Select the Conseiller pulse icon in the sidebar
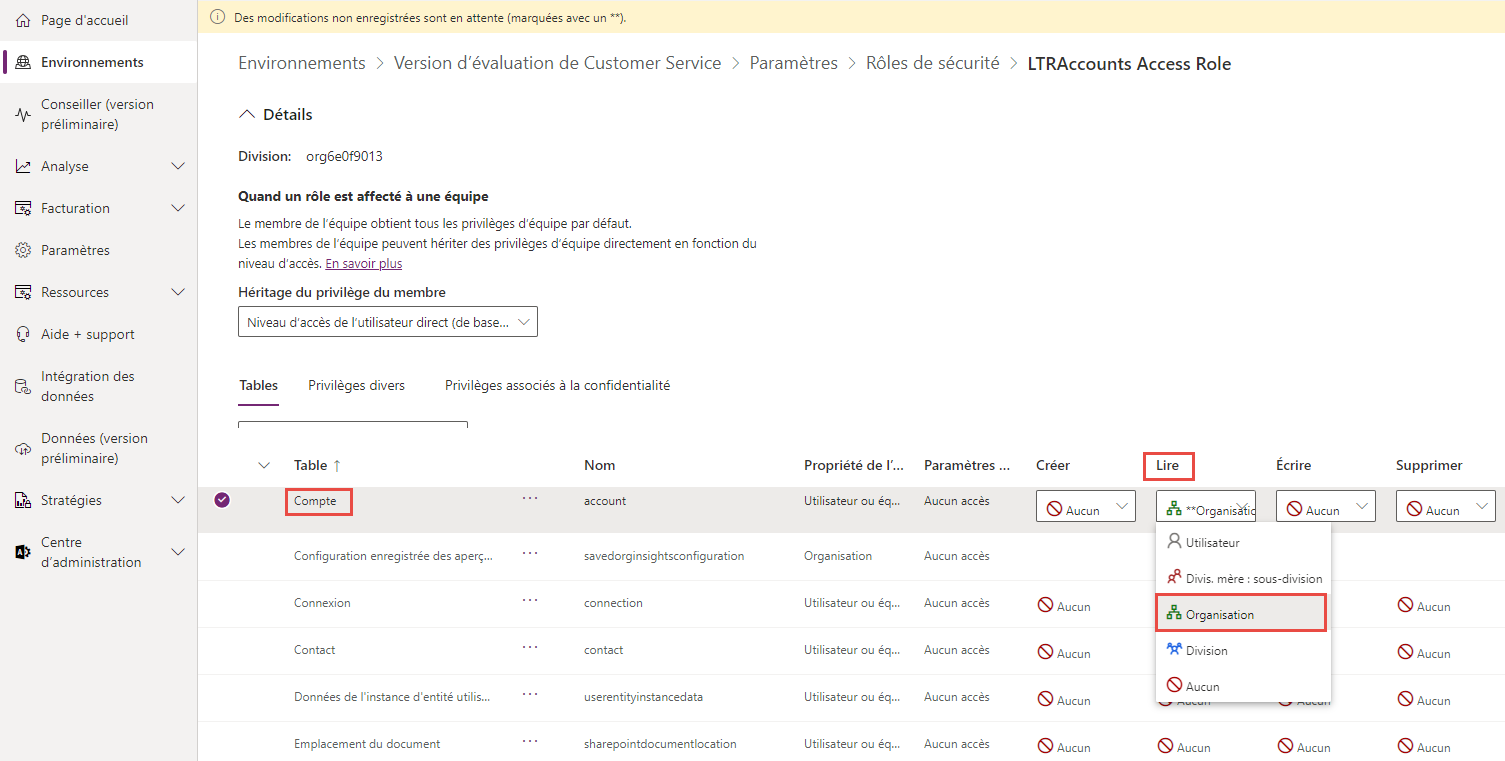The height and width of the screenshot is (761, 1505). [23, 114]
